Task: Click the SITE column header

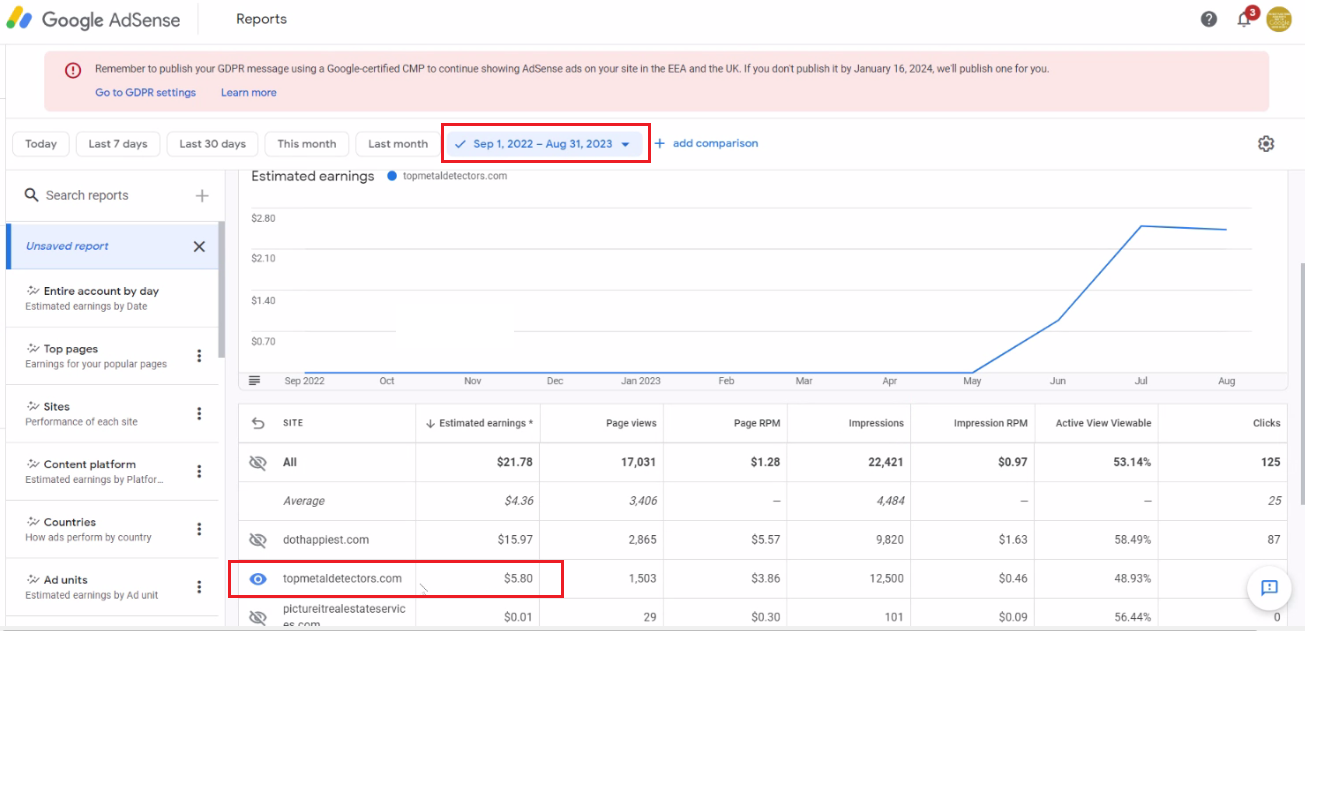Action: (x=293, y=423)
